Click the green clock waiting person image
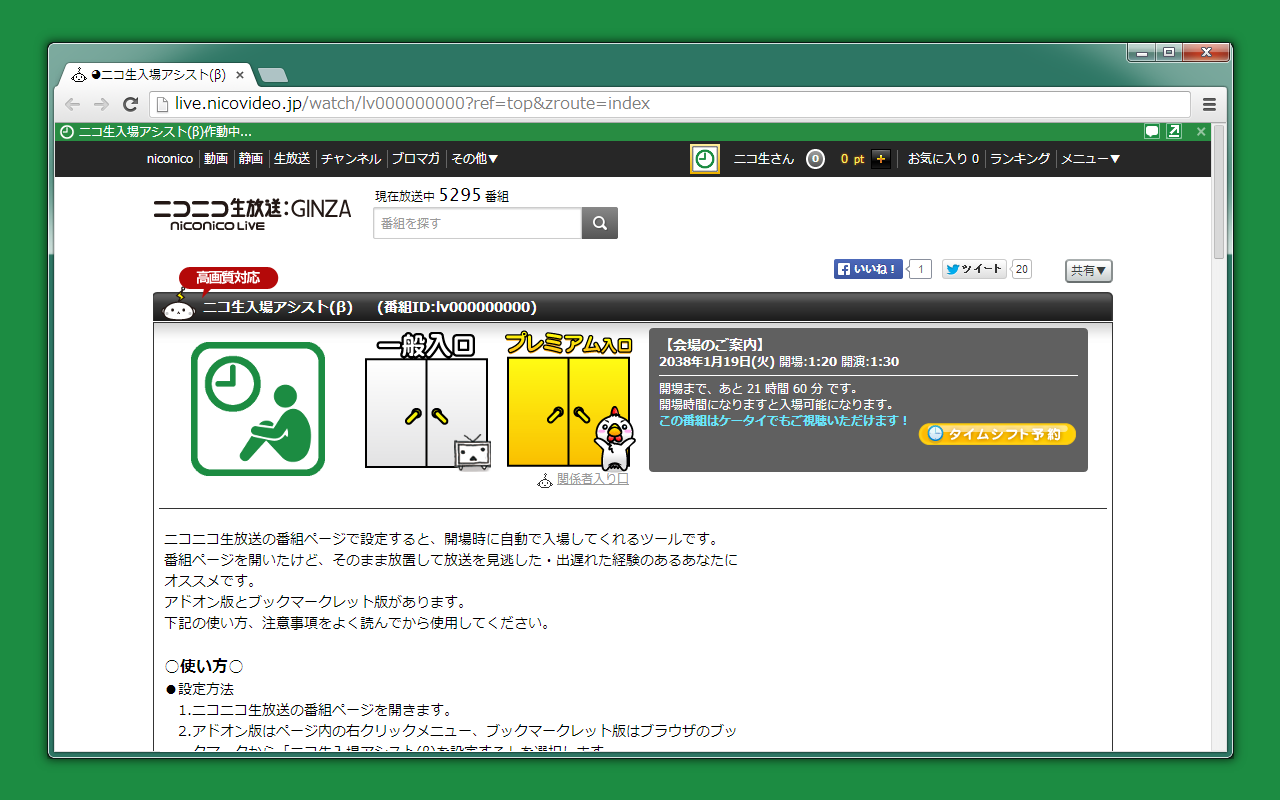 pyautogui.click(x=258, y=409)
